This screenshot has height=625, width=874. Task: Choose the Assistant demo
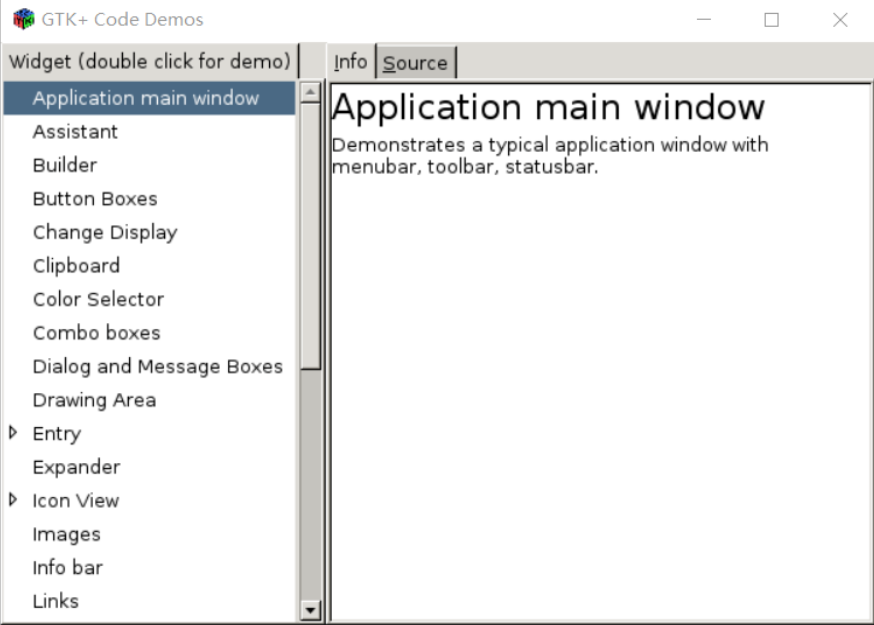(75, 131)
